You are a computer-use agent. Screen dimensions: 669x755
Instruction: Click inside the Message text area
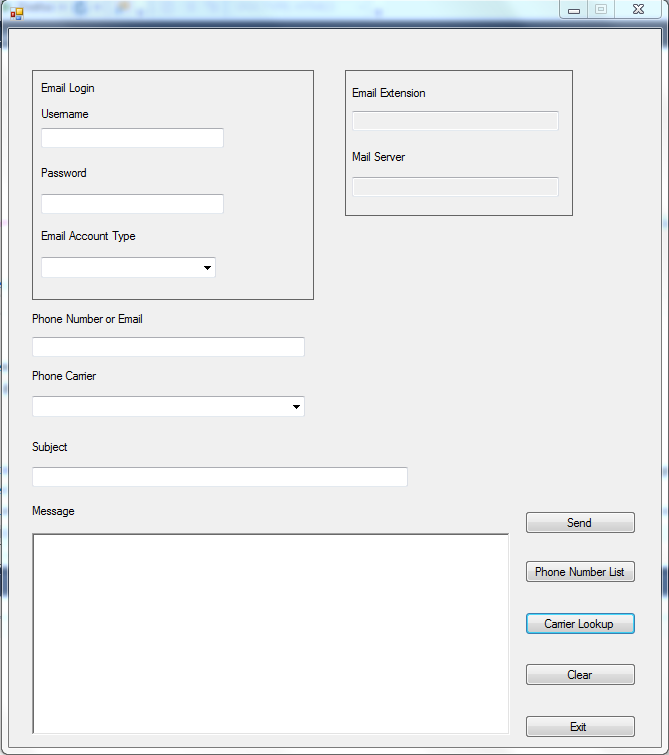[271, 634]
